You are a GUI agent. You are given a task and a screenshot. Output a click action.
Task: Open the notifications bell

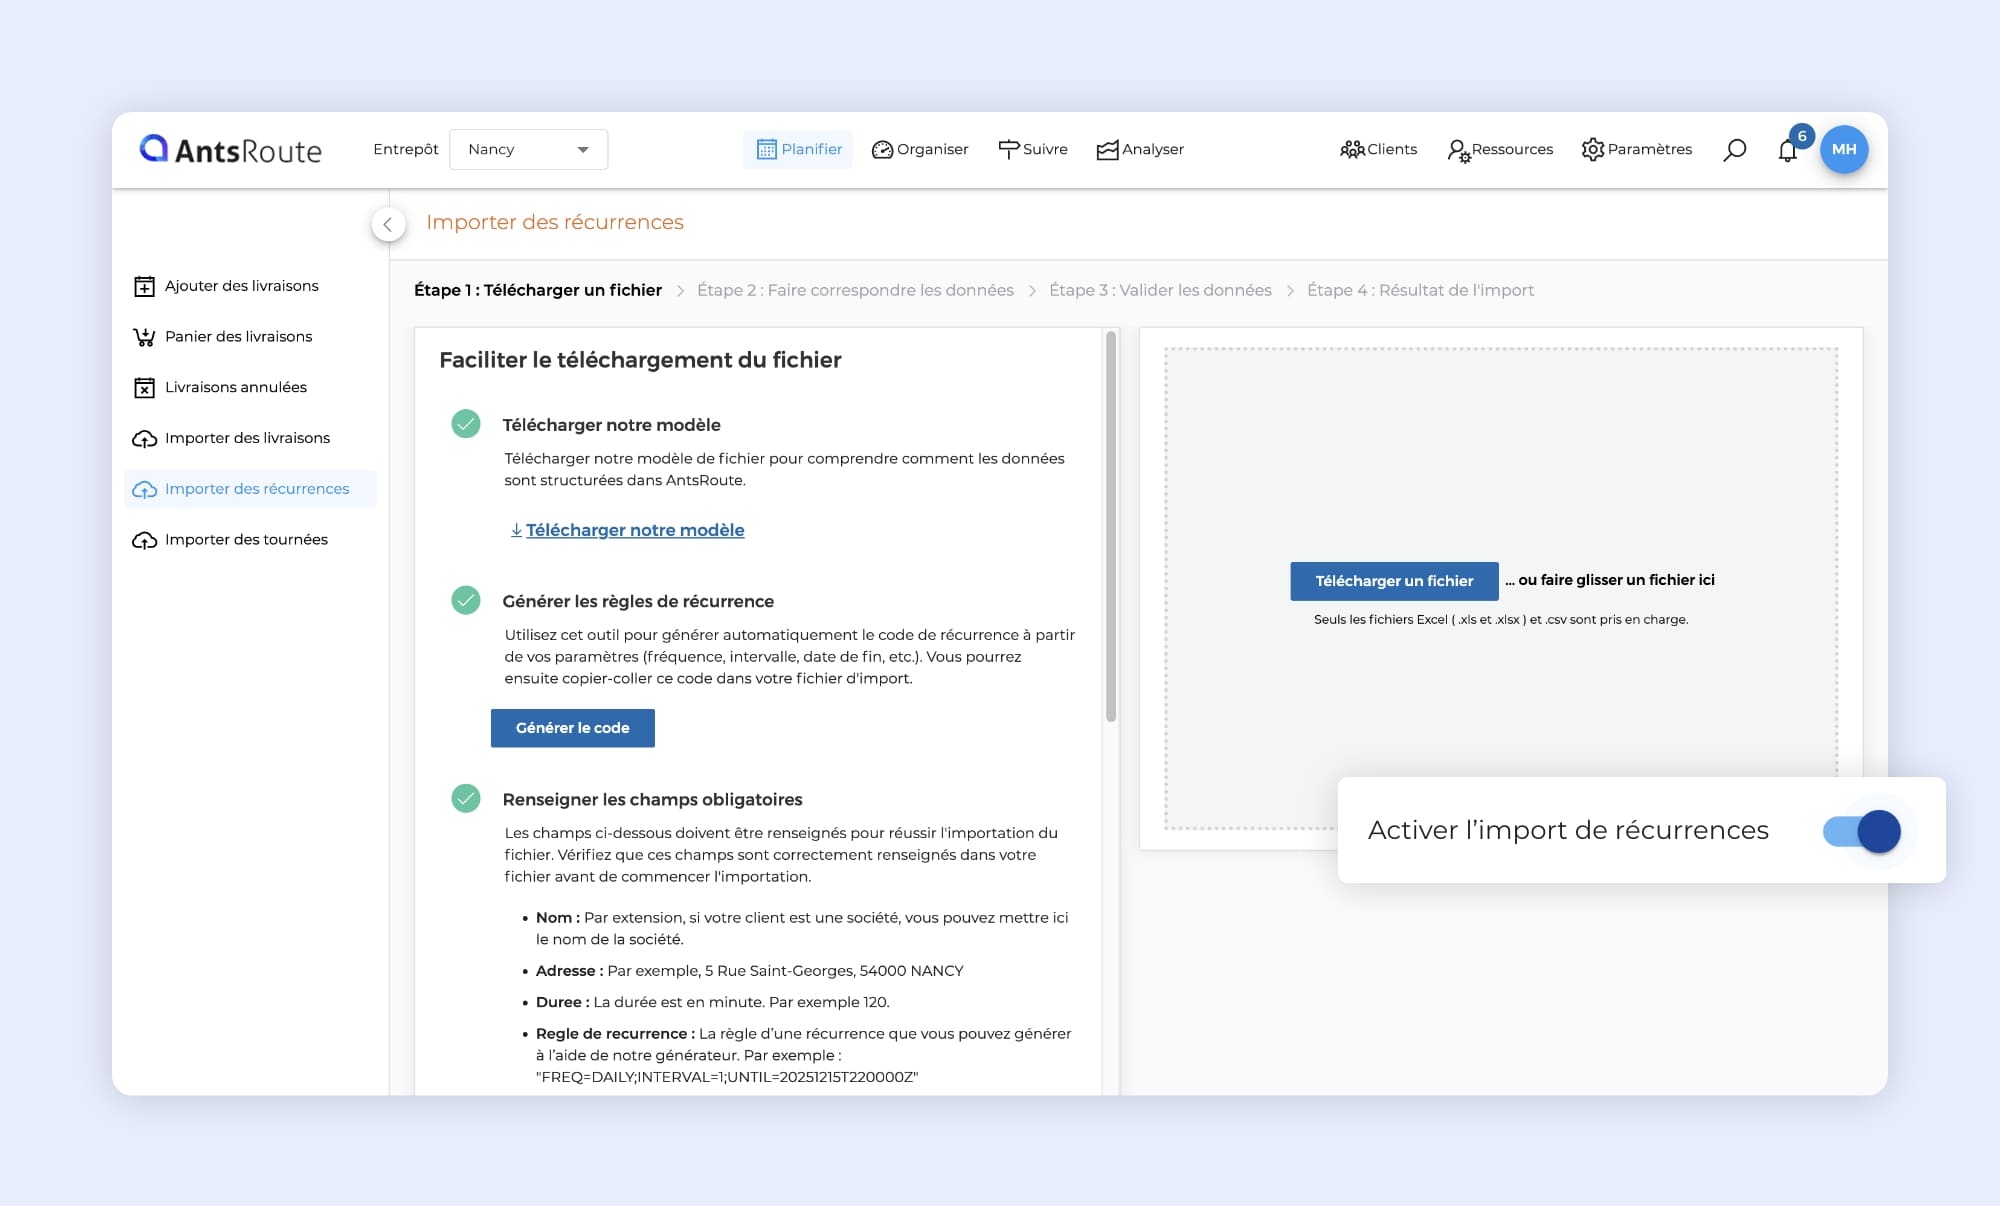pyautogui.click(x=1787, y=151)
